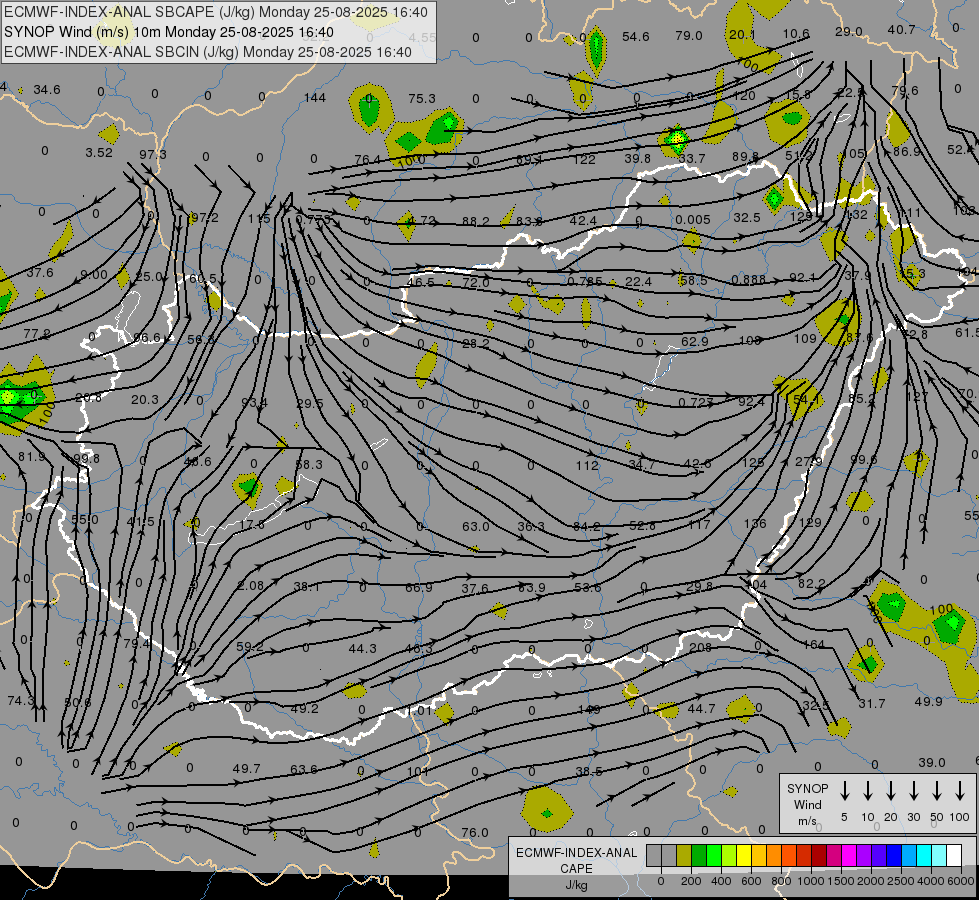979x900 pixels.
Task: Click the map value '39.0'
Action: coord(932,763)
